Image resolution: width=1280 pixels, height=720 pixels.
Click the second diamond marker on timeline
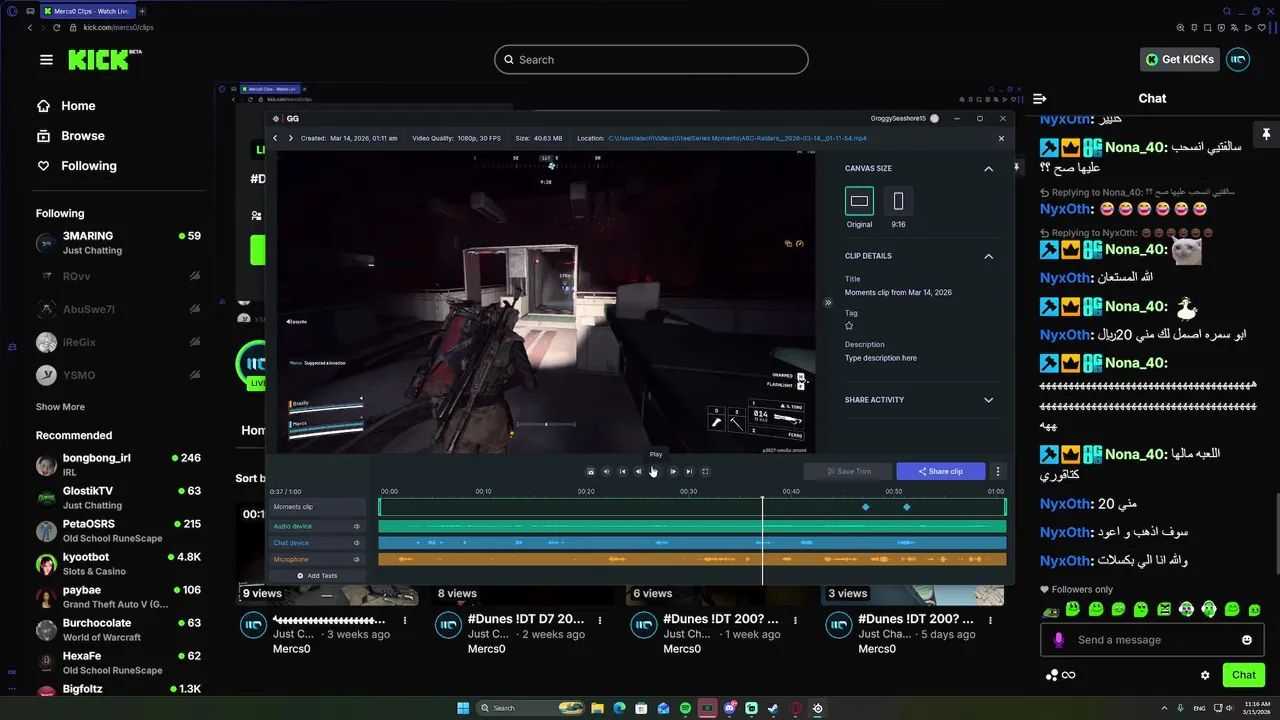[907, 507]
